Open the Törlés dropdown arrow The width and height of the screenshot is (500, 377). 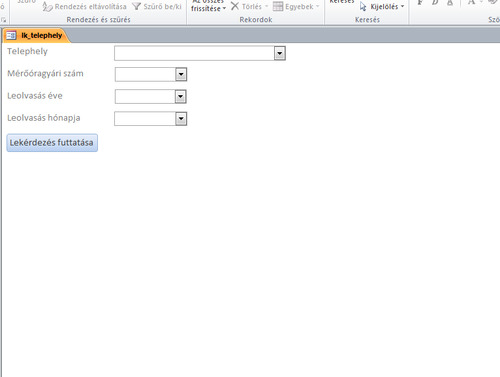pos(266,6)
